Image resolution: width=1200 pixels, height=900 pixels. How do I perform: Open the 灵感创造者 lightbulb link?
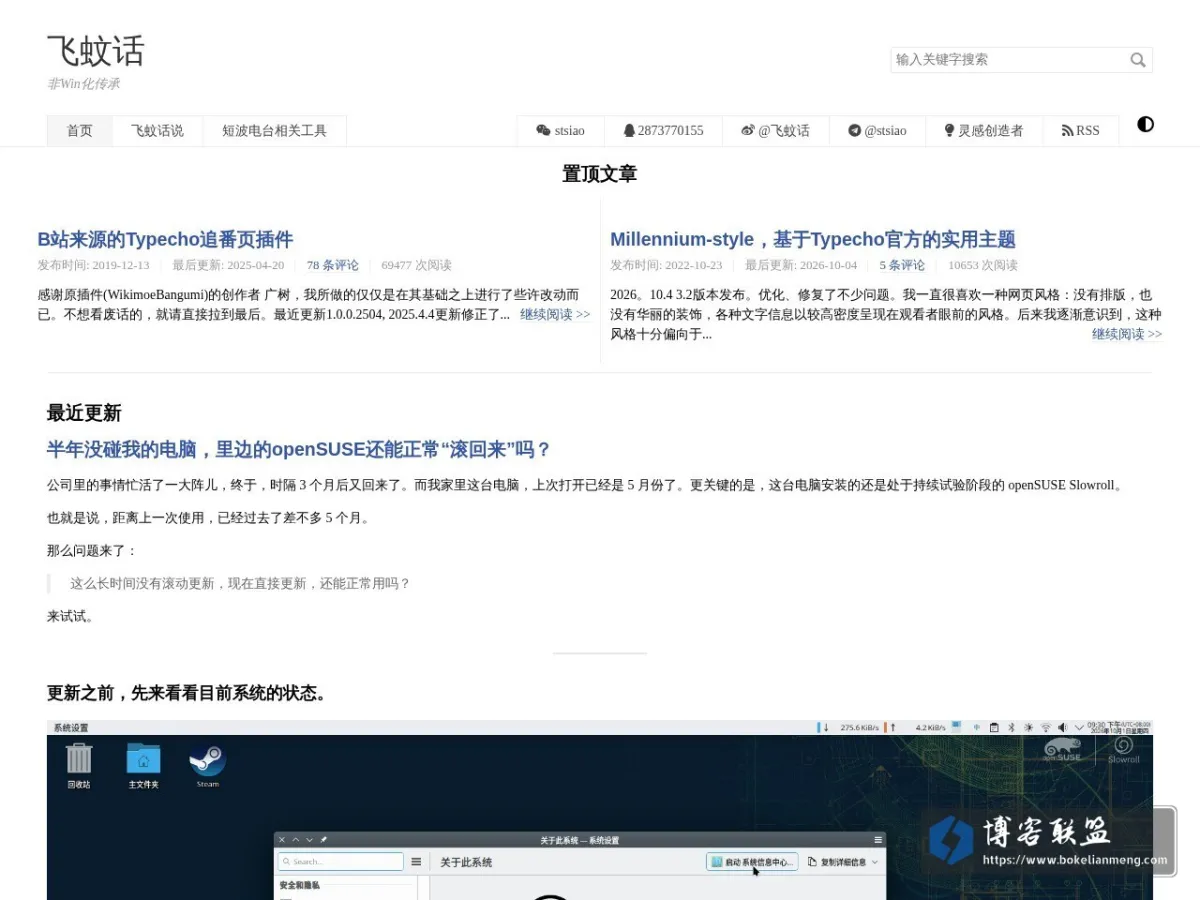click(984, 131)
